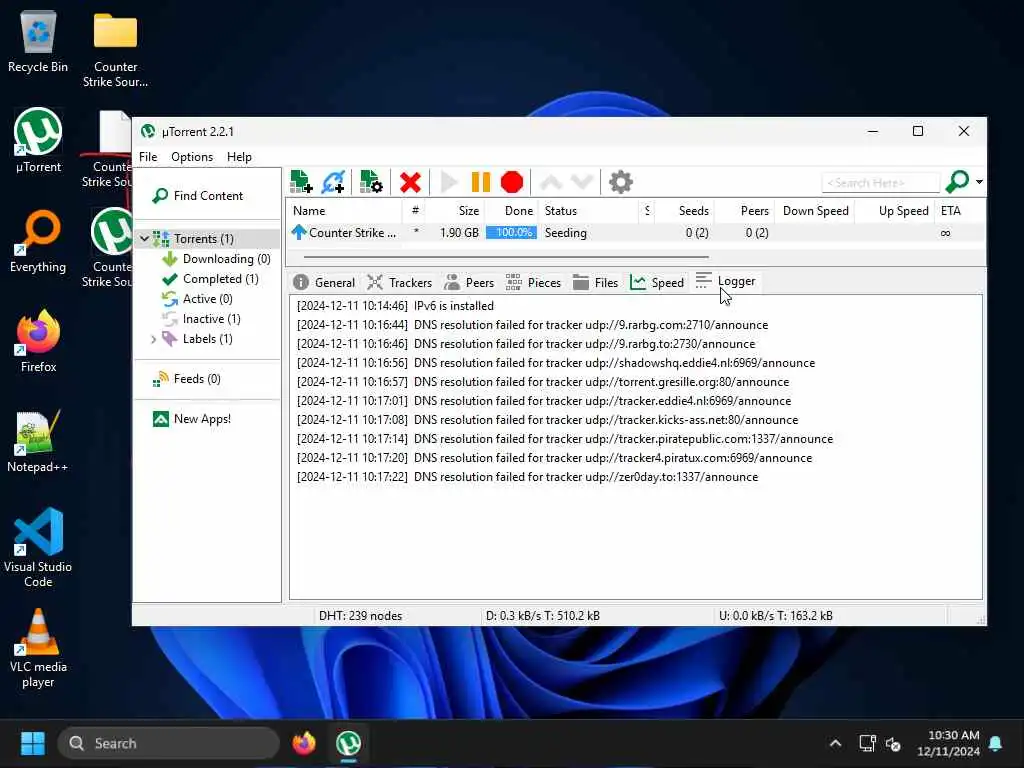The width and height of the screenshot is (1024, 768).
Task: Open search provider dropdown arrow
Action: click(979, 182)
